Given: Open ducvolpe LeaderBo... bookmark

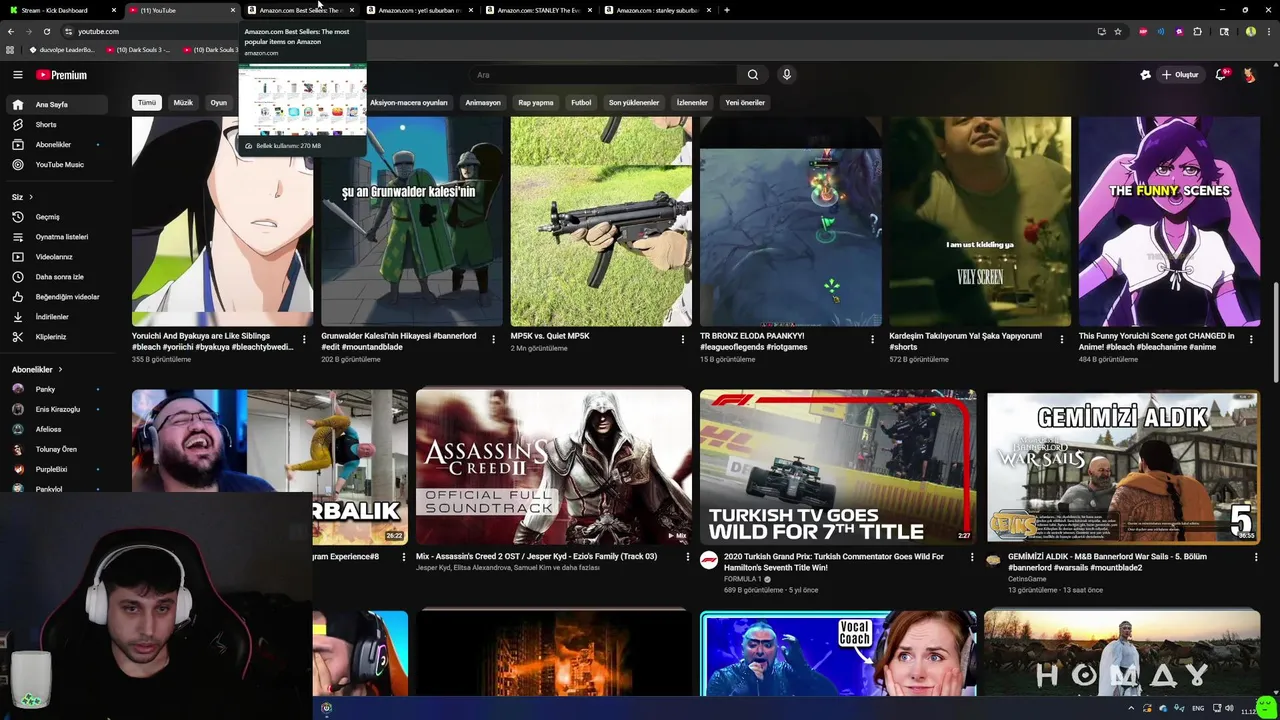Looking at the screenshot, I should pyautogui.click(x=62, y=49).
